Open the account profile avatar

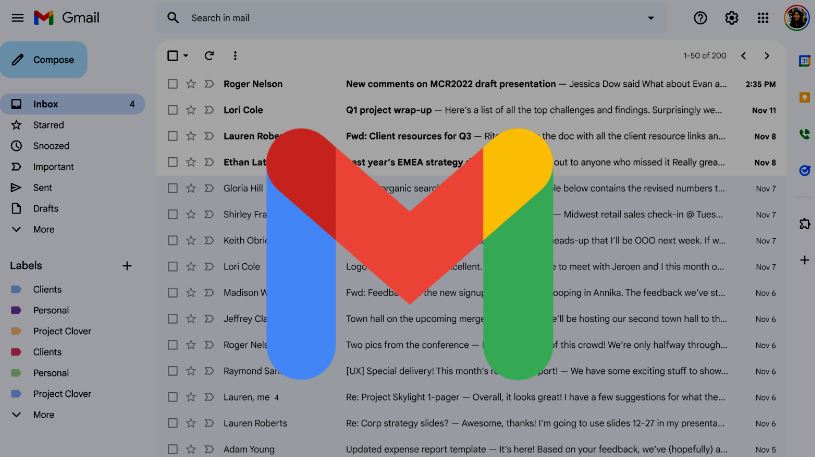click(x=796, y=18)
